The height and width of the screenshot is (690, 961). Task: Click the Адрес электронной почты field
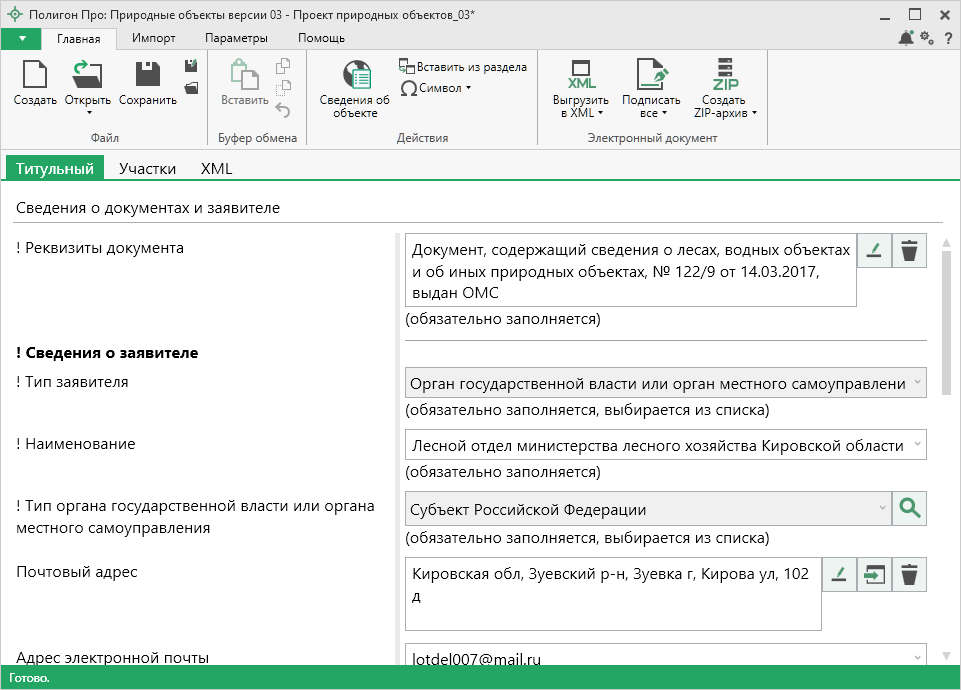coord(658,658)
